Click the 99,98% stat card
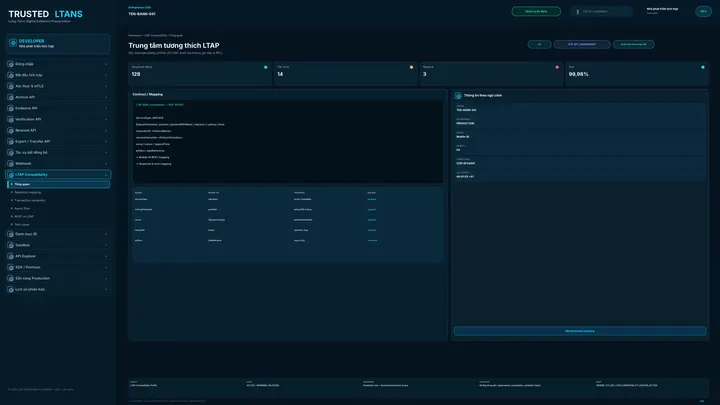The width and height of the screenshot is (720, 405). [636, 73]
